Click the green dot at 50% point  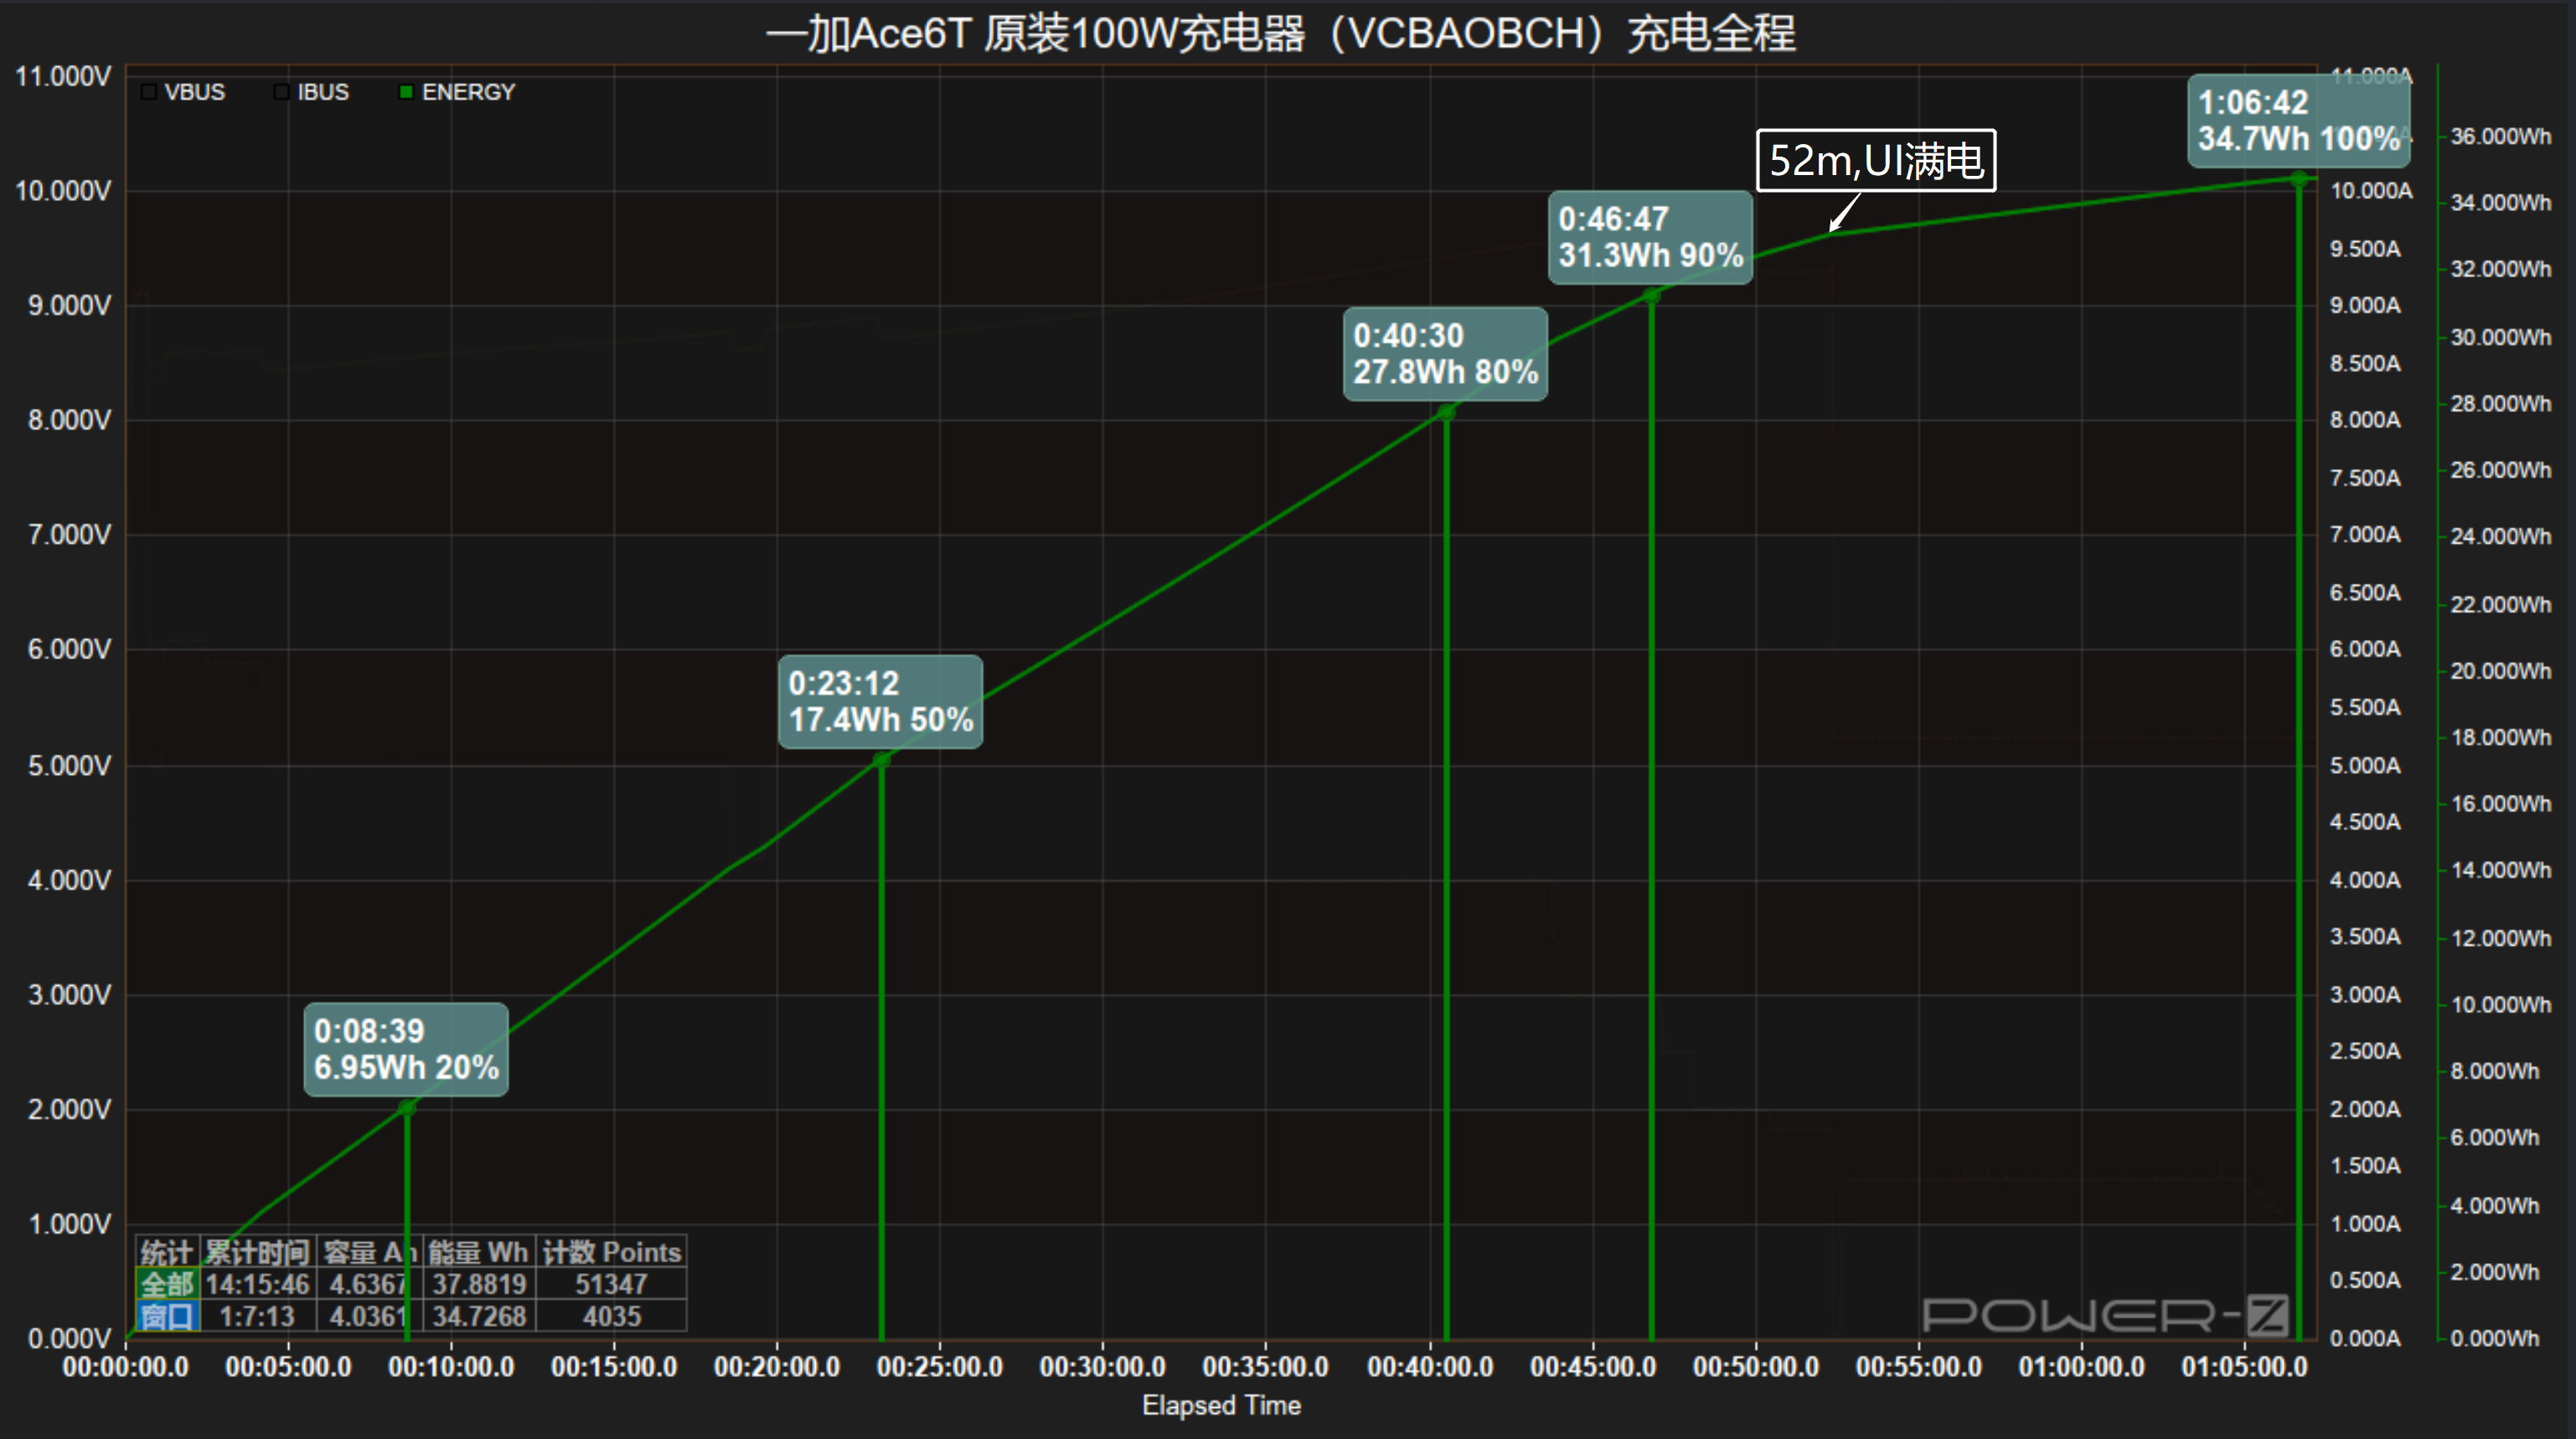[881, 760]
